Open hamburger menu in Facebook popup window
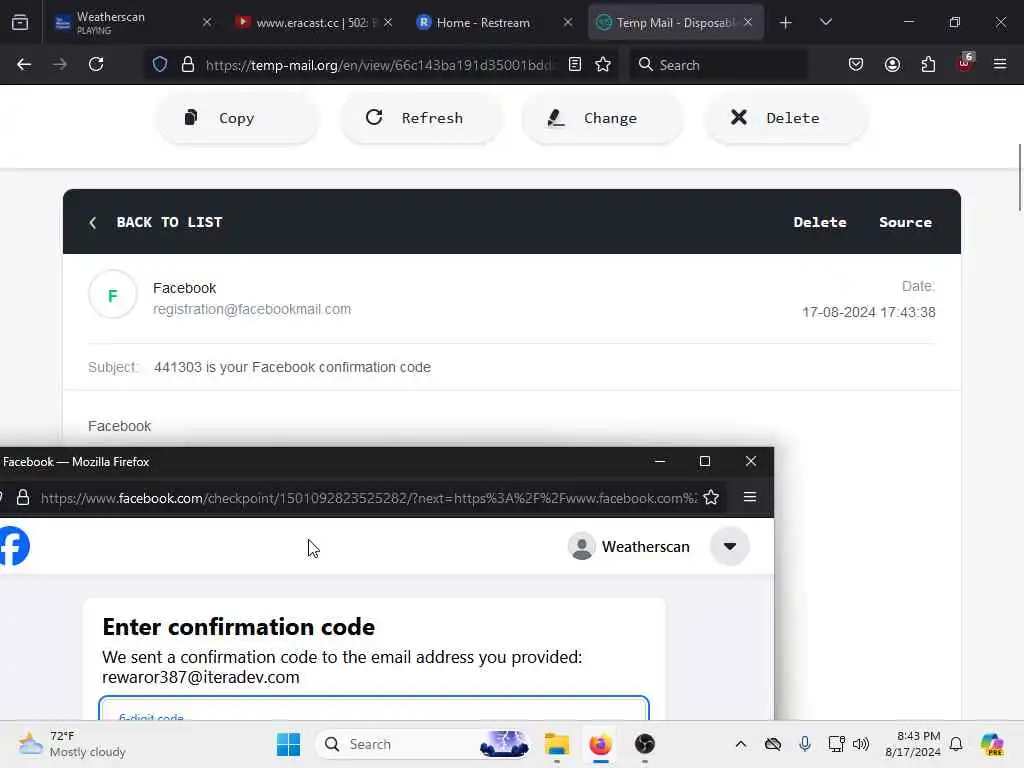The width and height of the screenshot is (1024, 768). coord(750,498)
